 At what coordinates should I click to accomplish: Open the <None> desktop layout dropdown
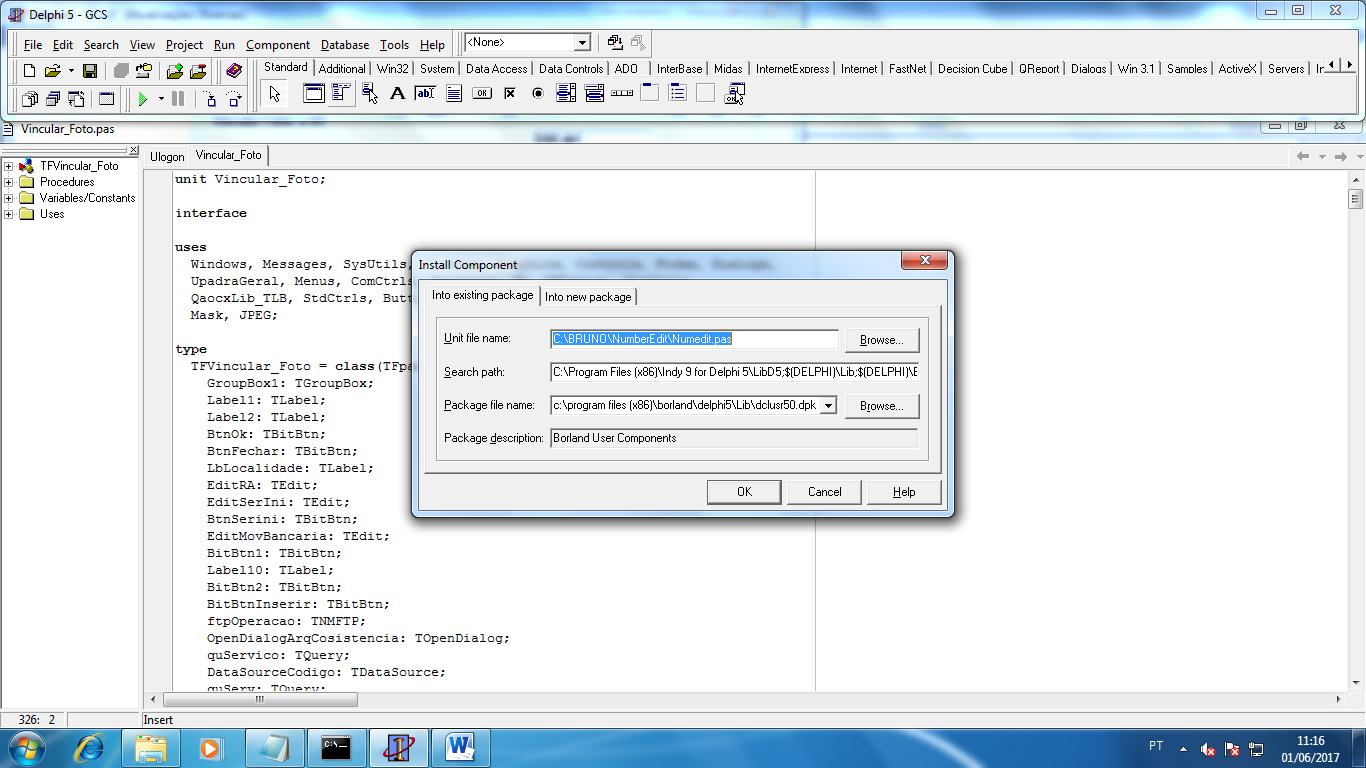point(581,43)
